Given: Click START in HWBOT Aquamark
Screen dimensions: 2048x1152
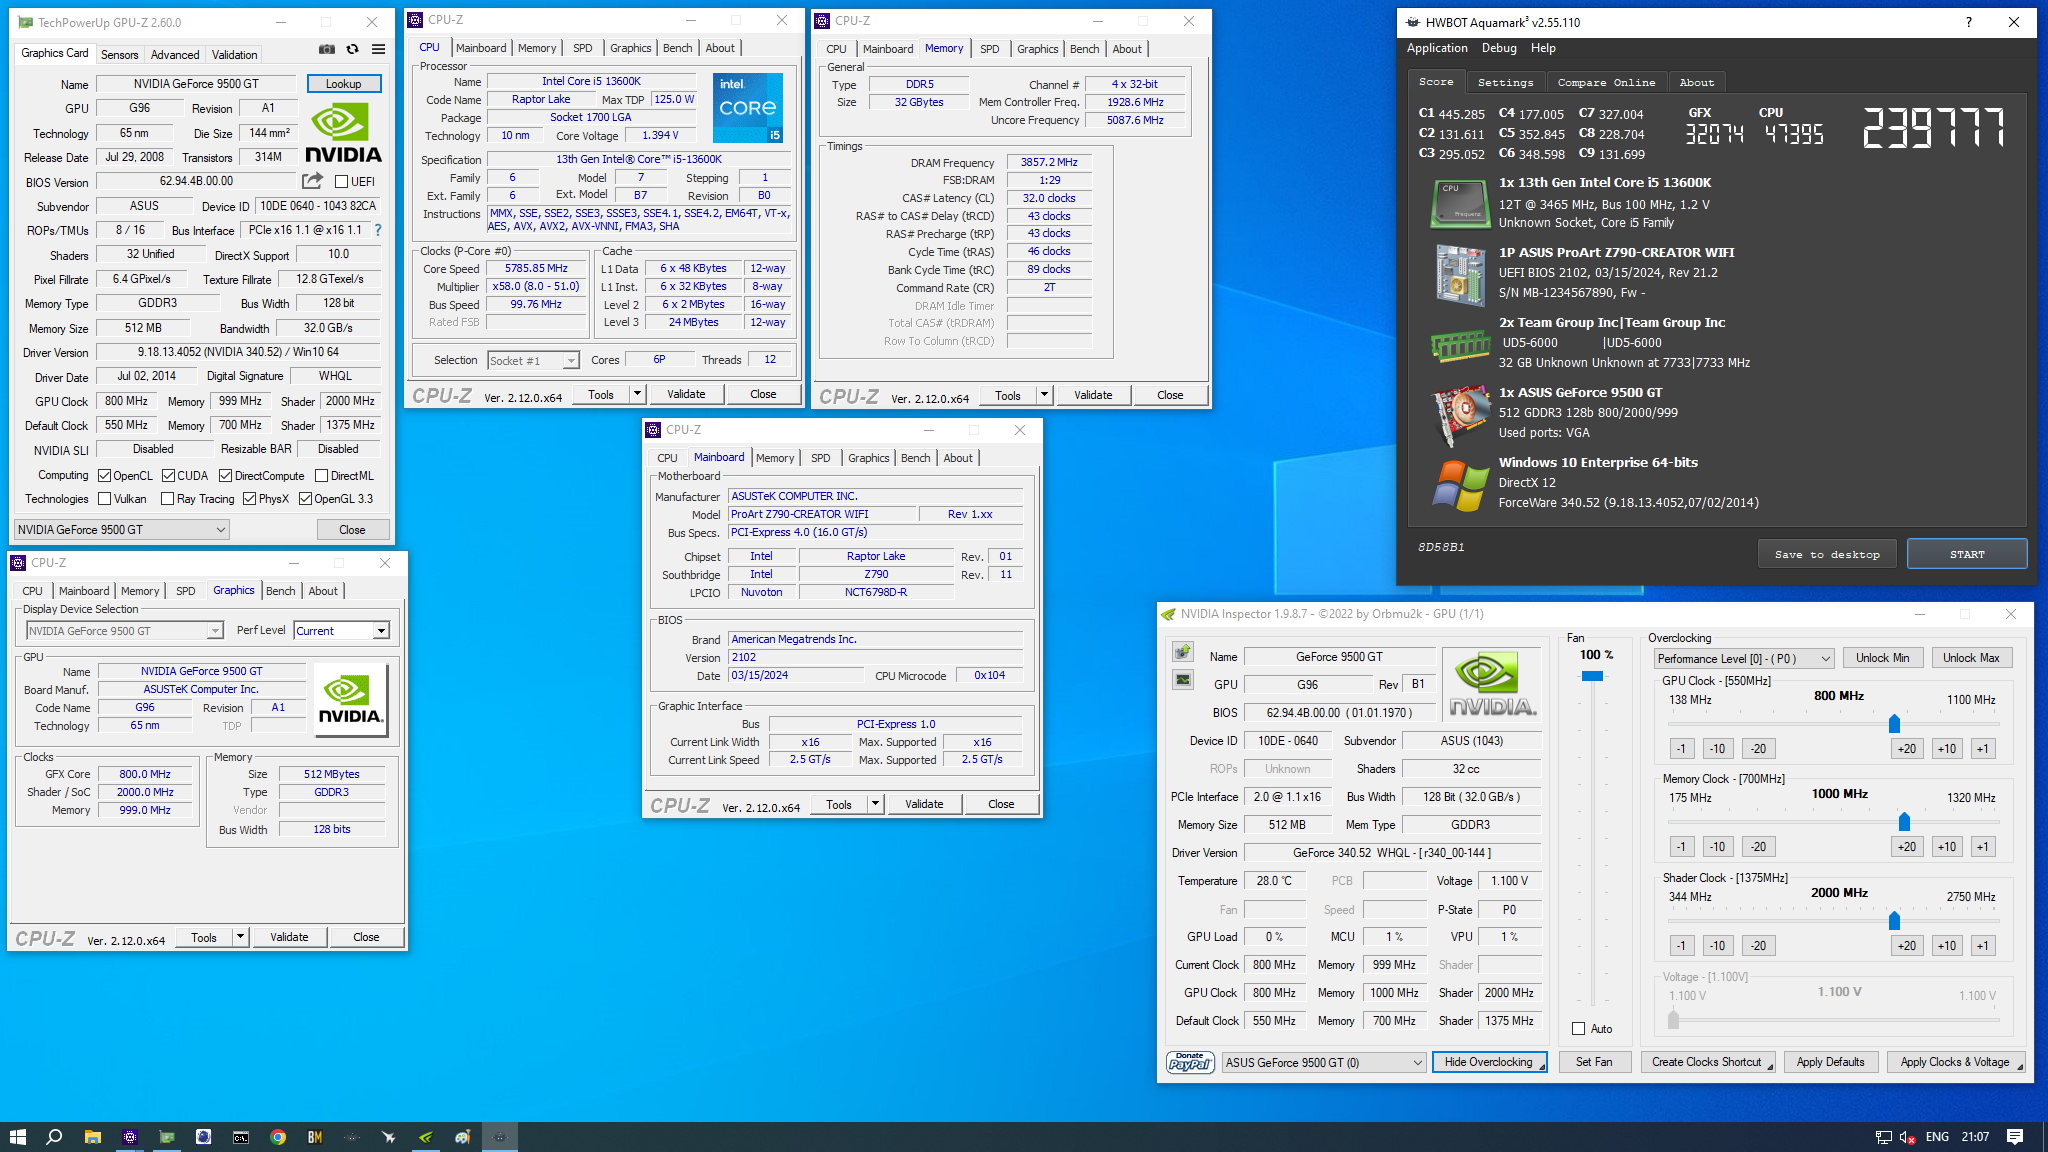Looking at the screenshot, I should click(1967, 554).
